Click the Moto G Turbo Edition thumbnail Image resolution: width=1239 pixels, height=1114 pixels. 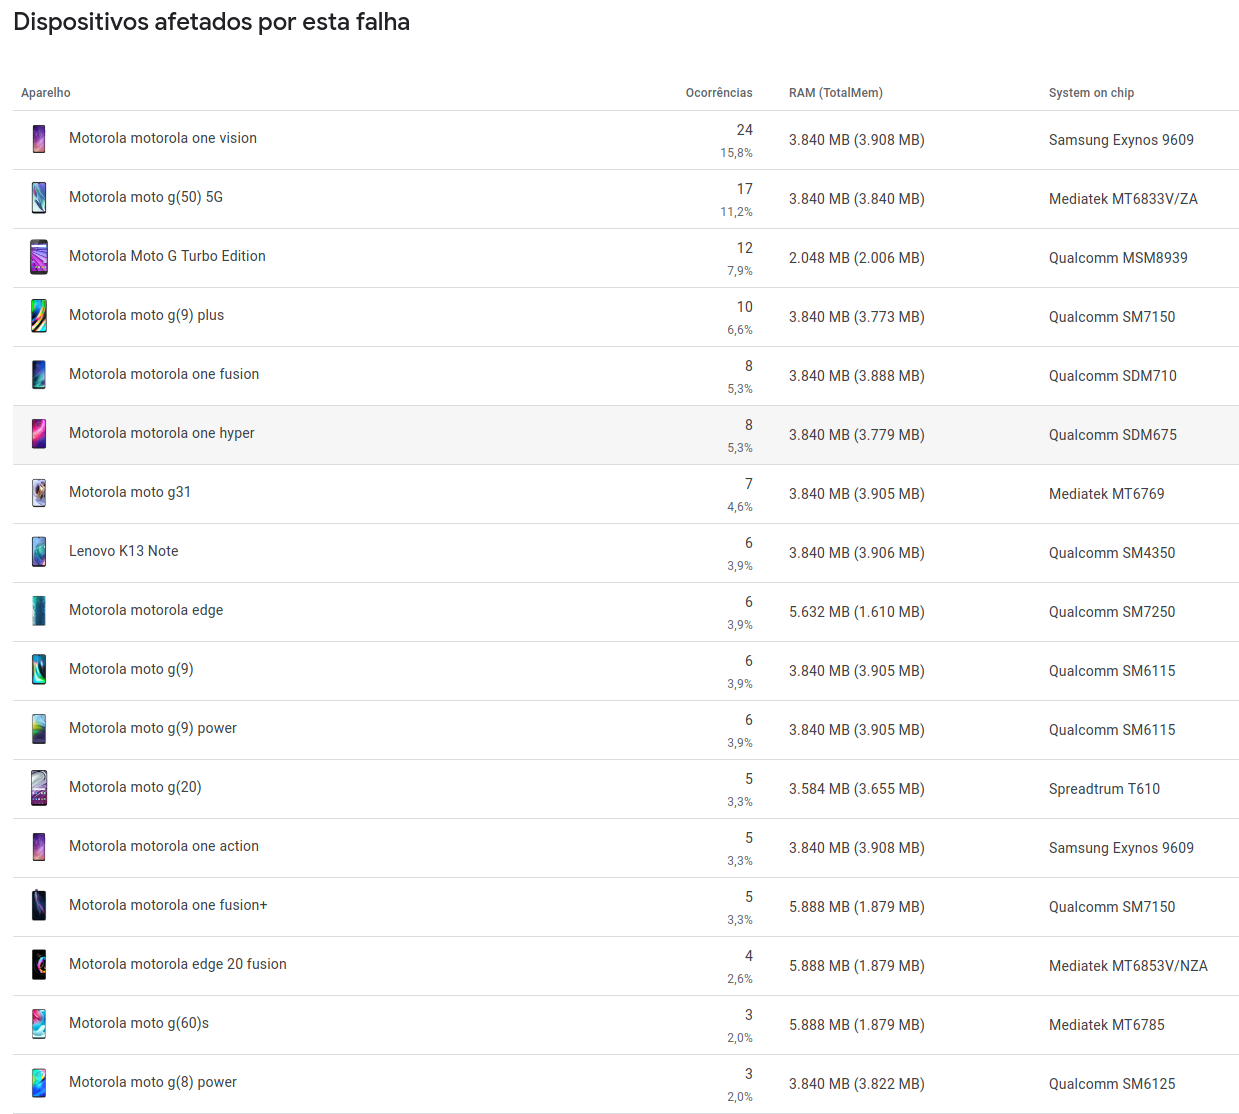coord(38,257)
